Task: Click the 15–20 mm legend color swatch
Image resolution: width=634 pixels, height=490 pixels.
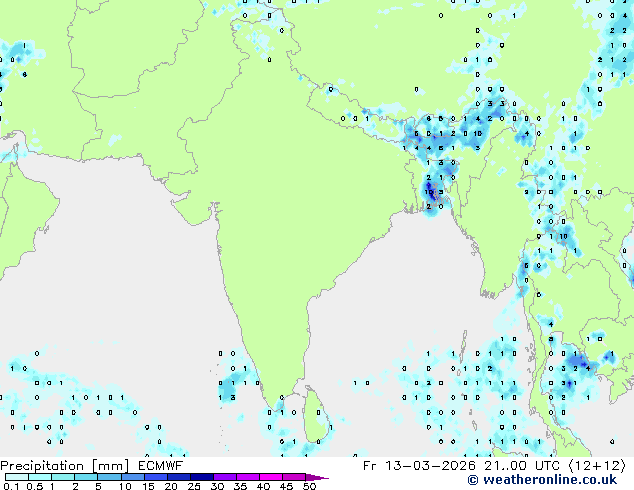Action: coord(155,477)
